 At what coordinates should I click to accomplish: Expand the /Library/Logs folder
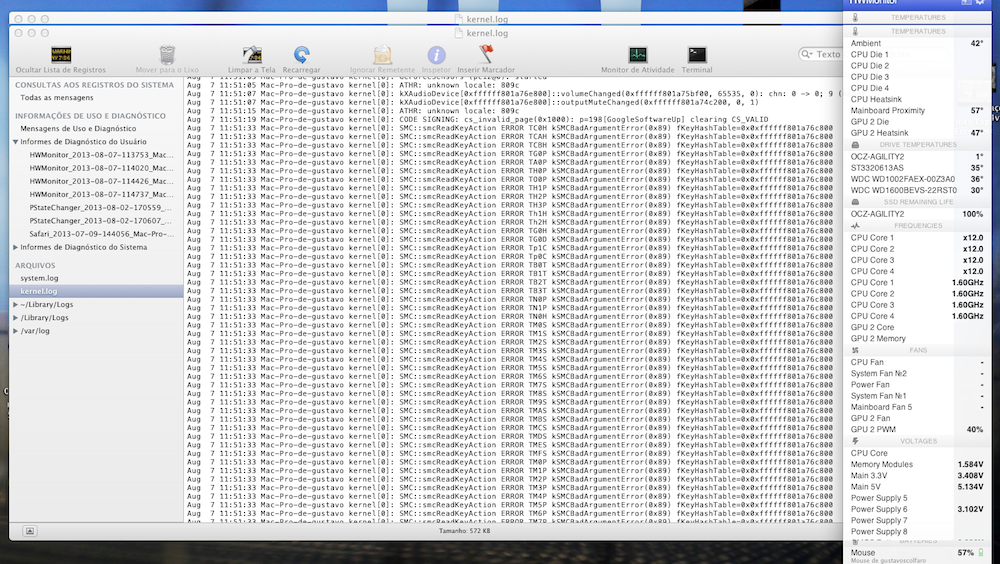[x=16, y=317]
